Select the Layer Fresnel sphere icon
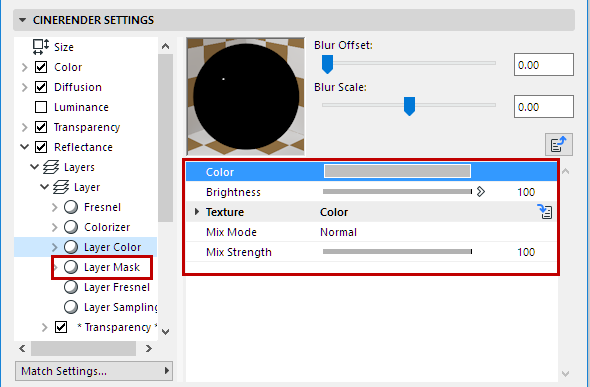 coord(71,287)
